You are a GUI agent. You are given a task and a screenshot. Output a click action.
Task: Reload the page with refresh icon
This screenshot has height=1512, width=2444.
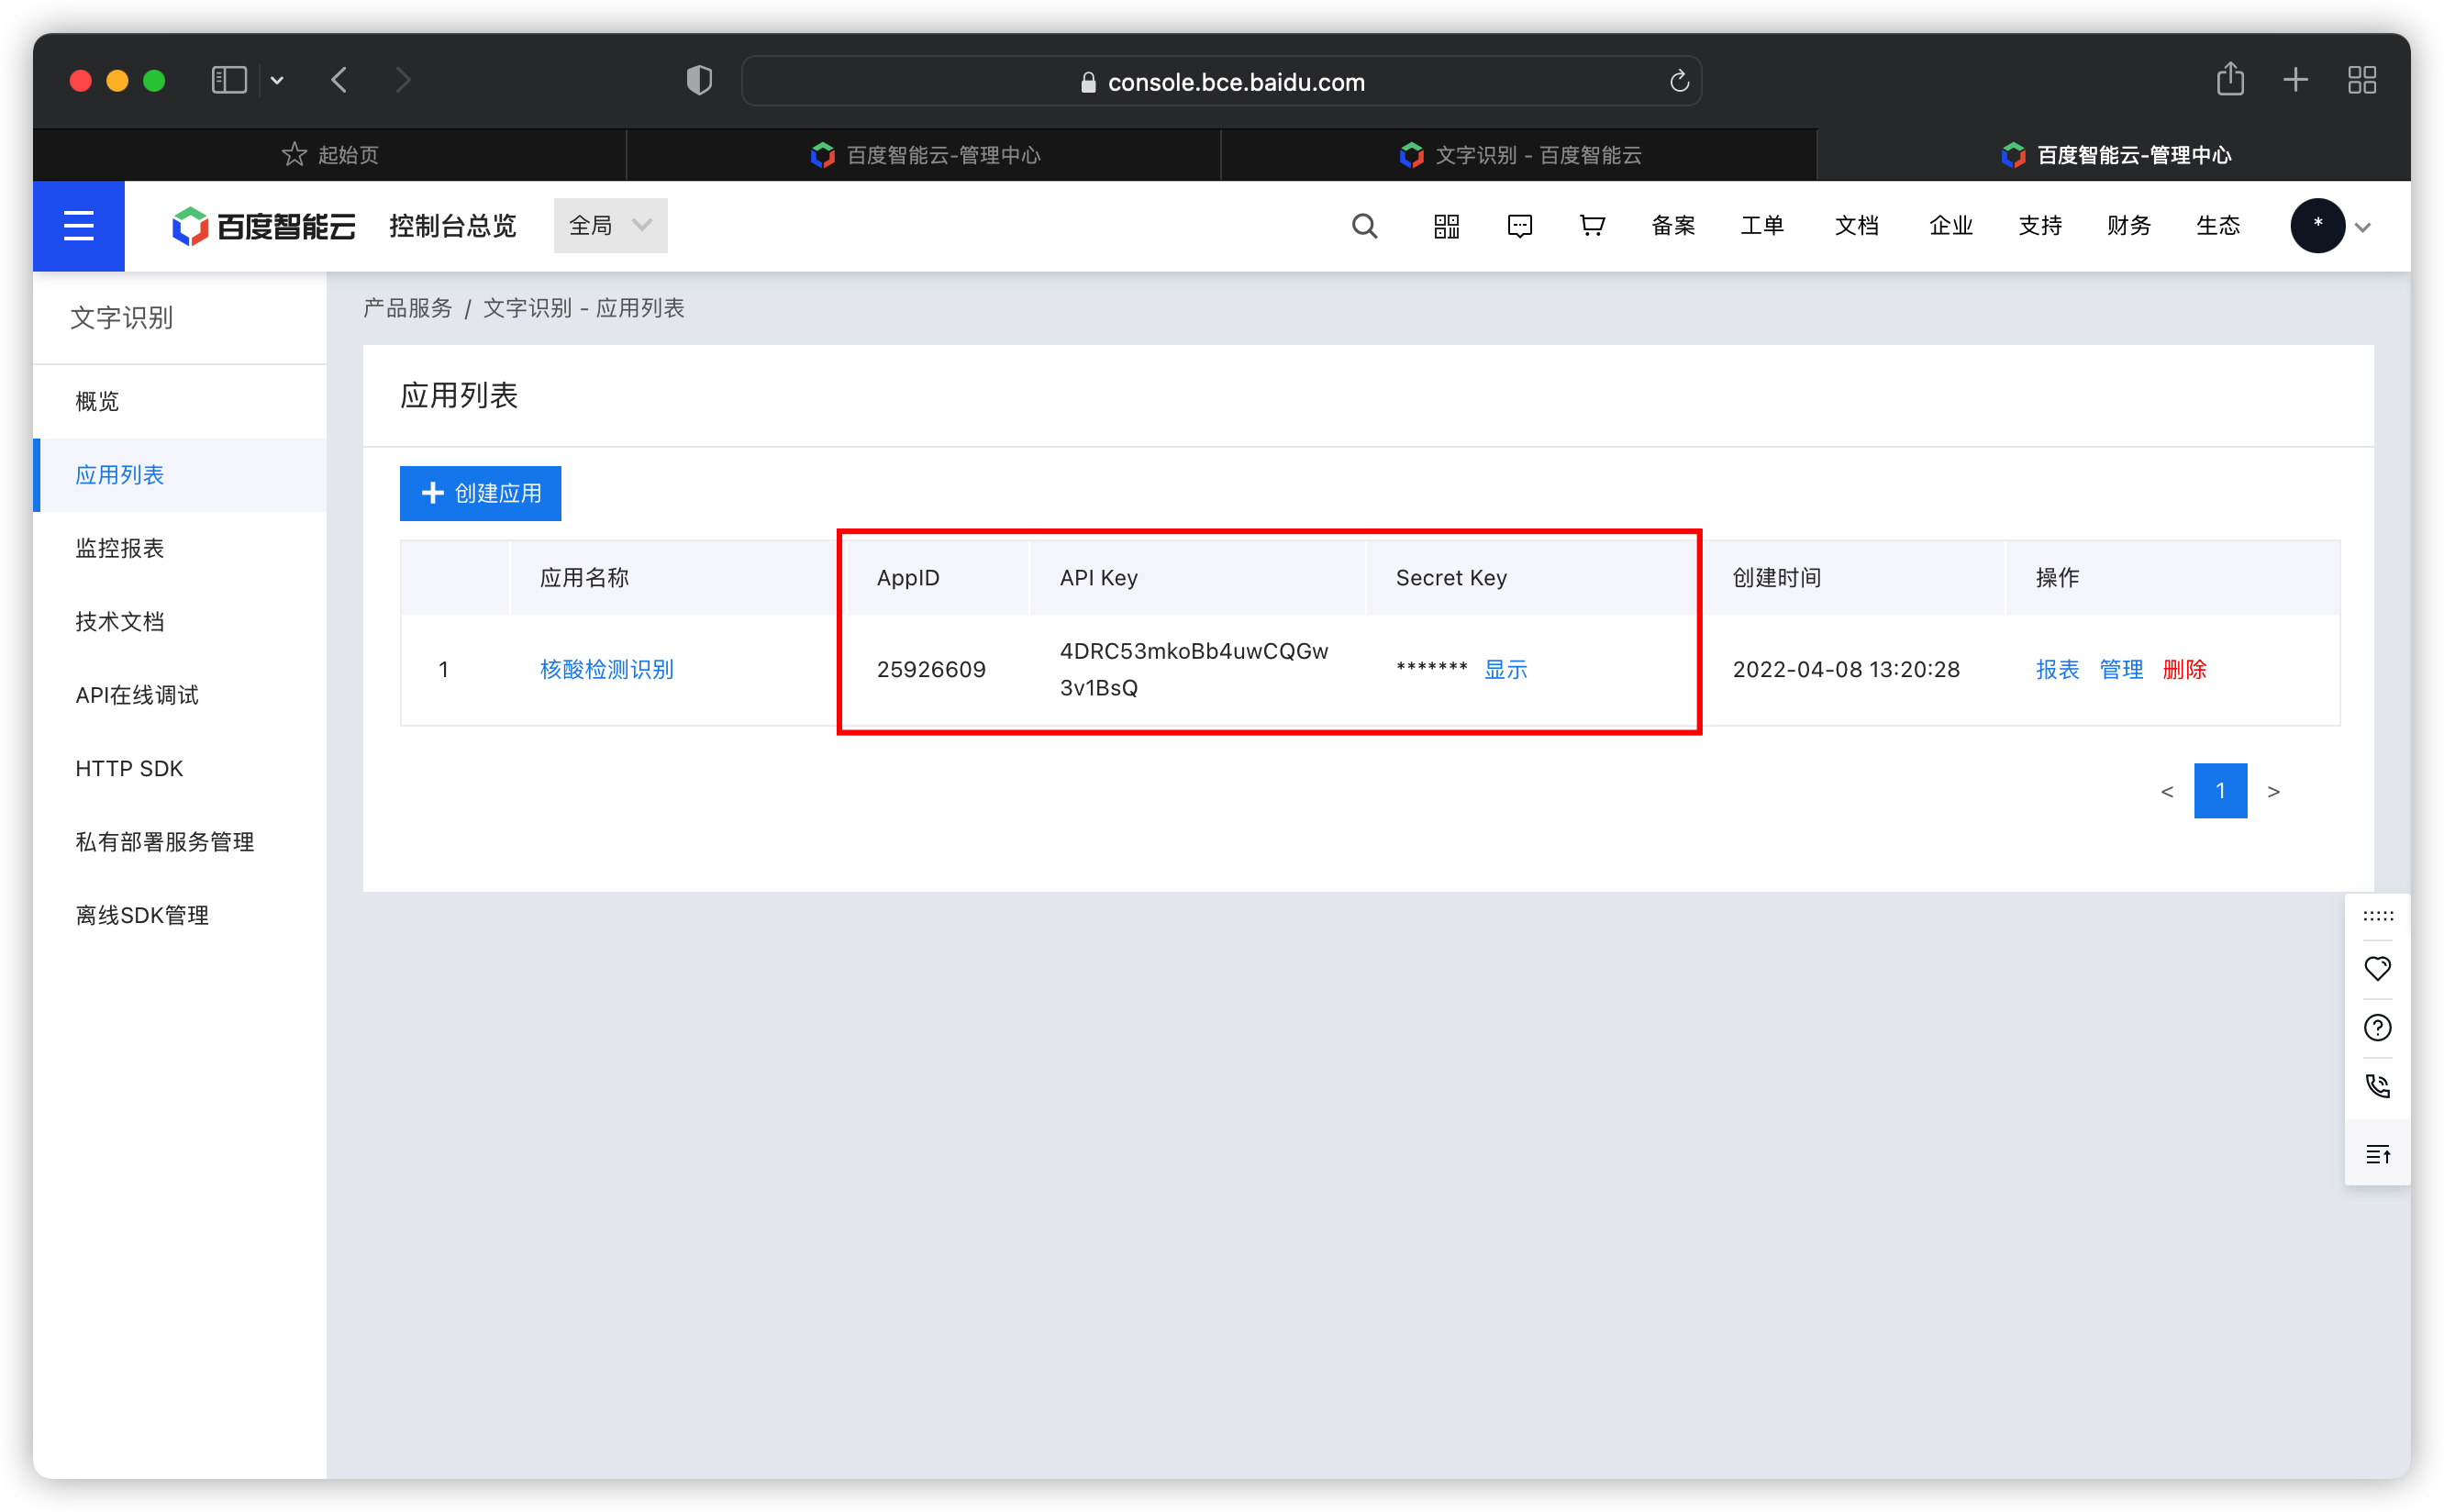pyautogui.click(x=1679, y=81)
